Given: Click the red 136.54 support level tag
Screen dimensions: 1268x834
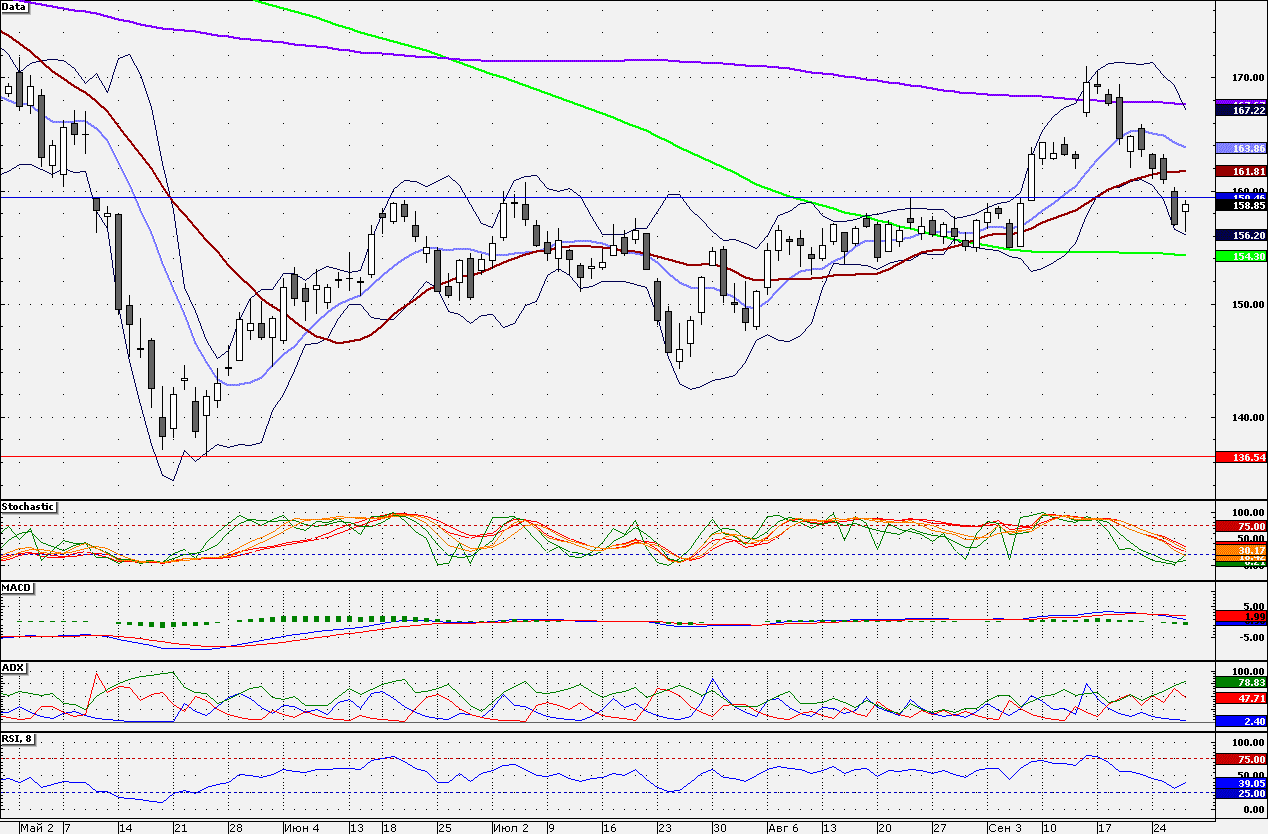Looking at the screenshot, I should click(x=1241, y=457).
